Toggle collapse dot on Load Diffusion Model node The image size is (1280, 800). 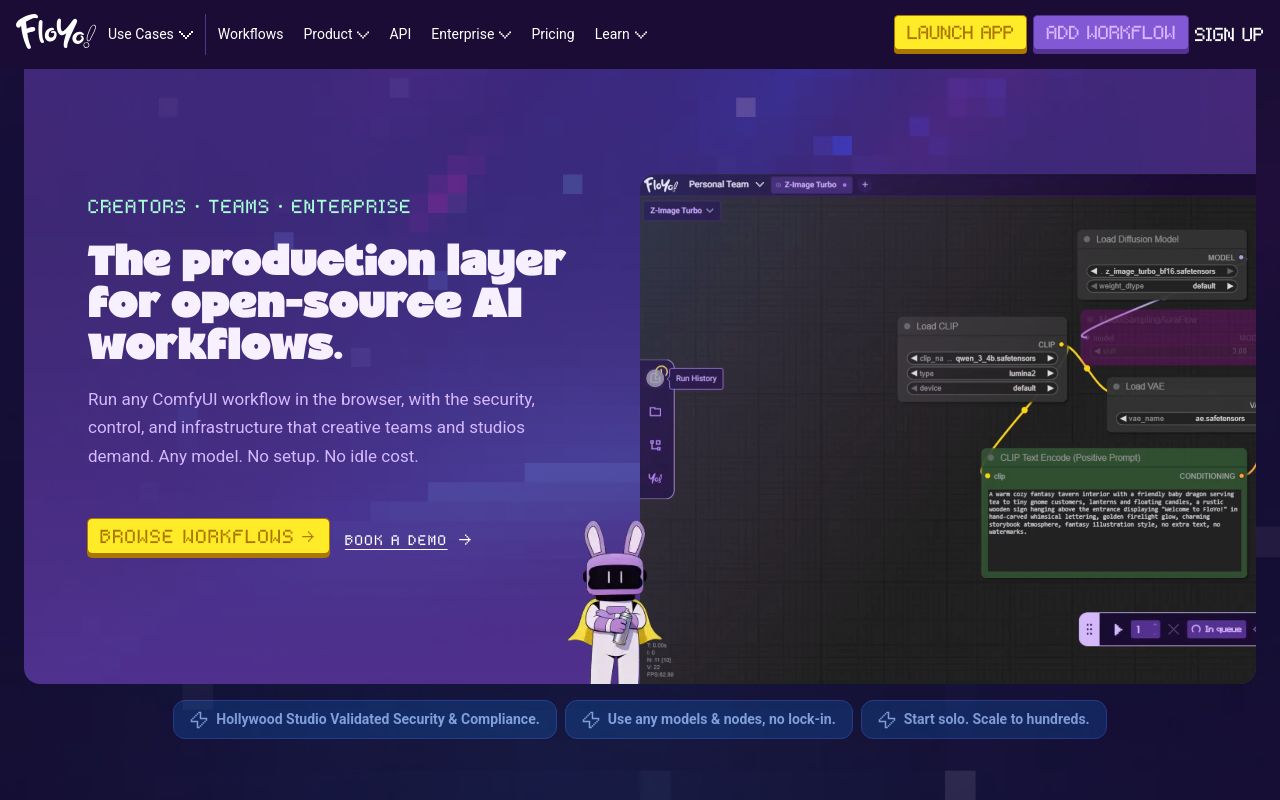click(1087, 239)
